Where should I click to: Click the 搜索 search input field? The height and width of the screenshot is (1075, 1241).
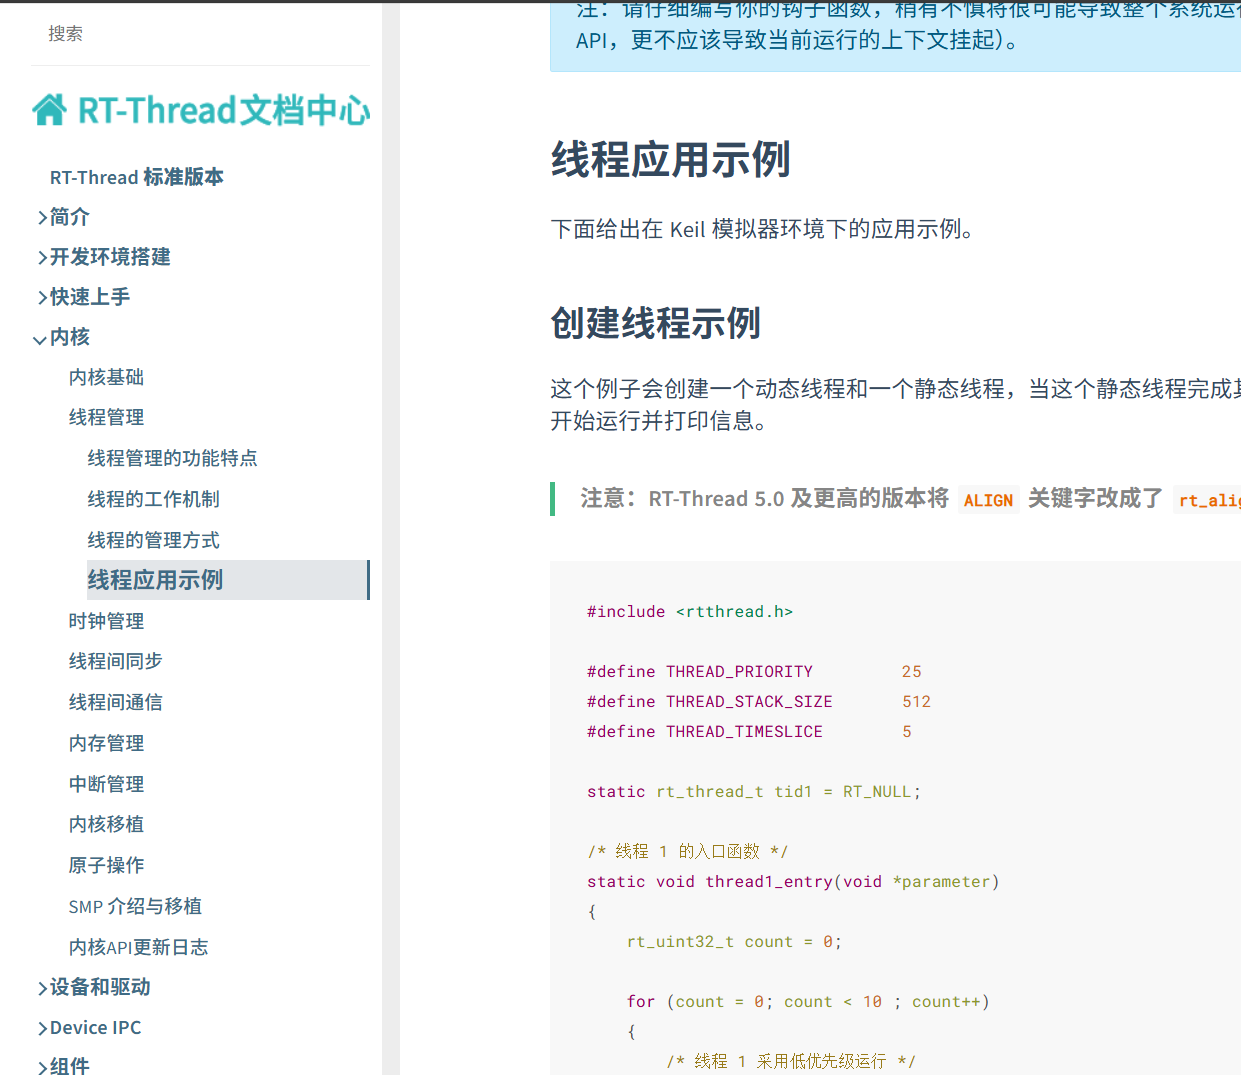pyautogui.click(x=200, y=34)
